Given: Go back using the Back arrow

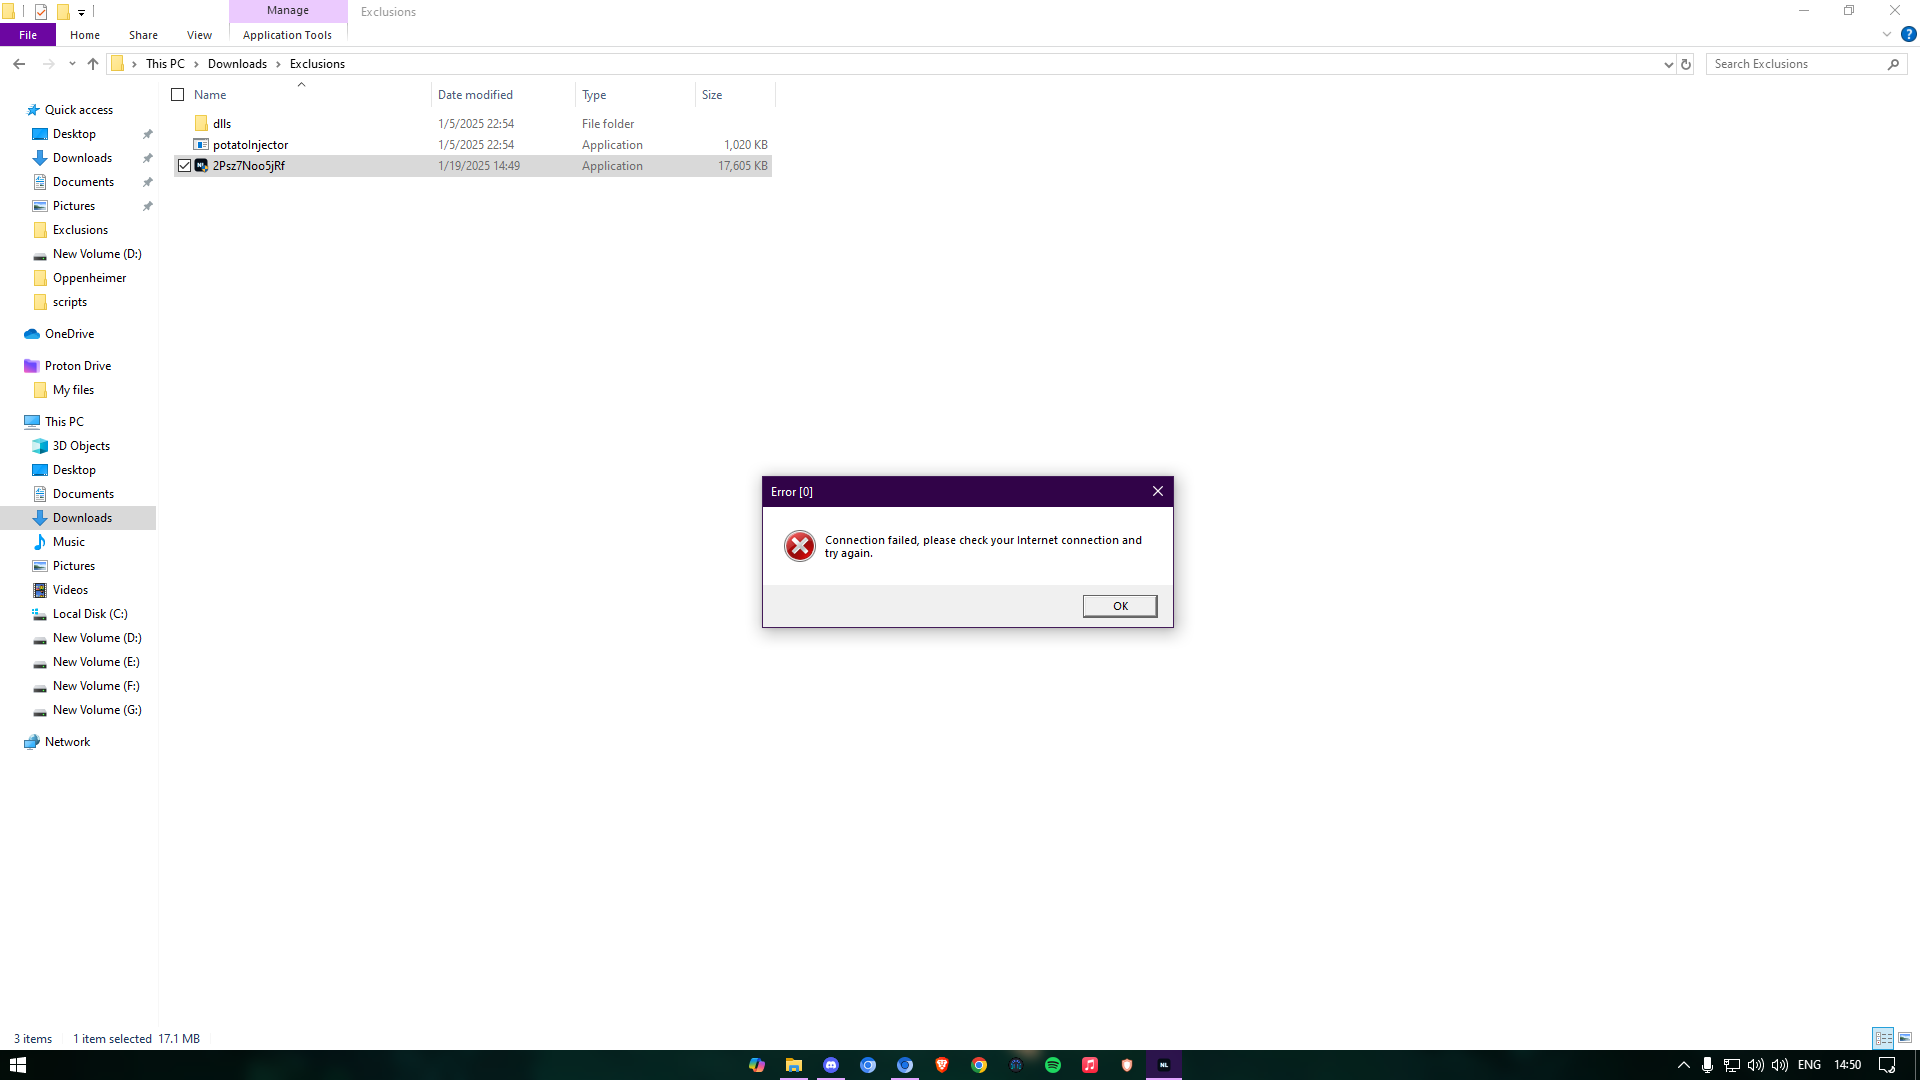Looking at the screenshot, I should click(x=19, y=64).
